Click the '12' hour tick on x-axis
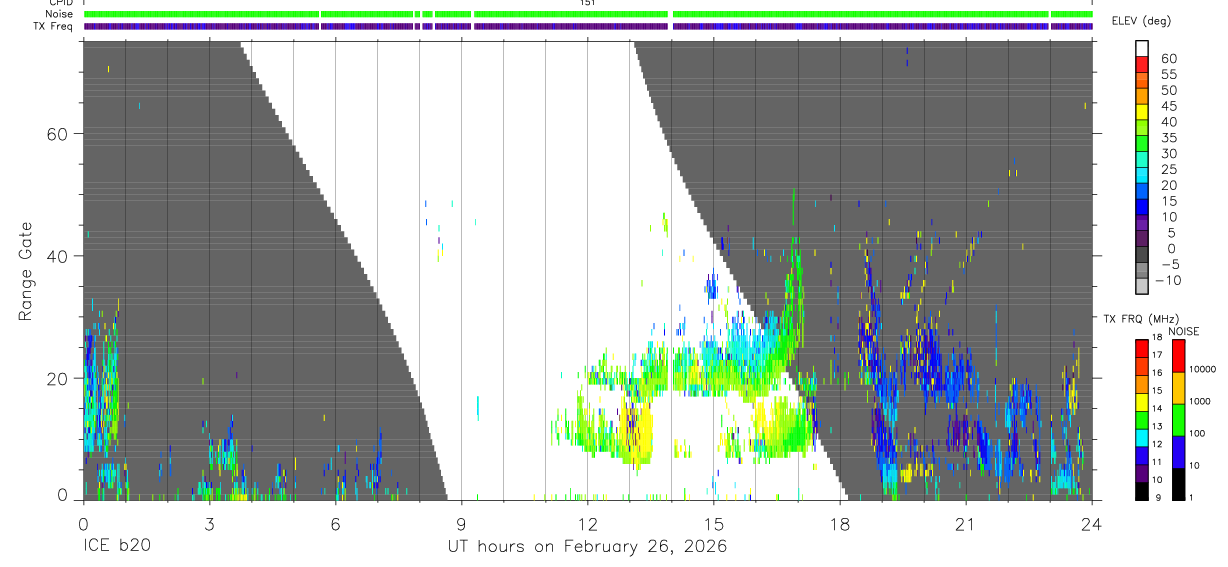Viewport: 1228px width, 567px height. [x=588, y=524]
